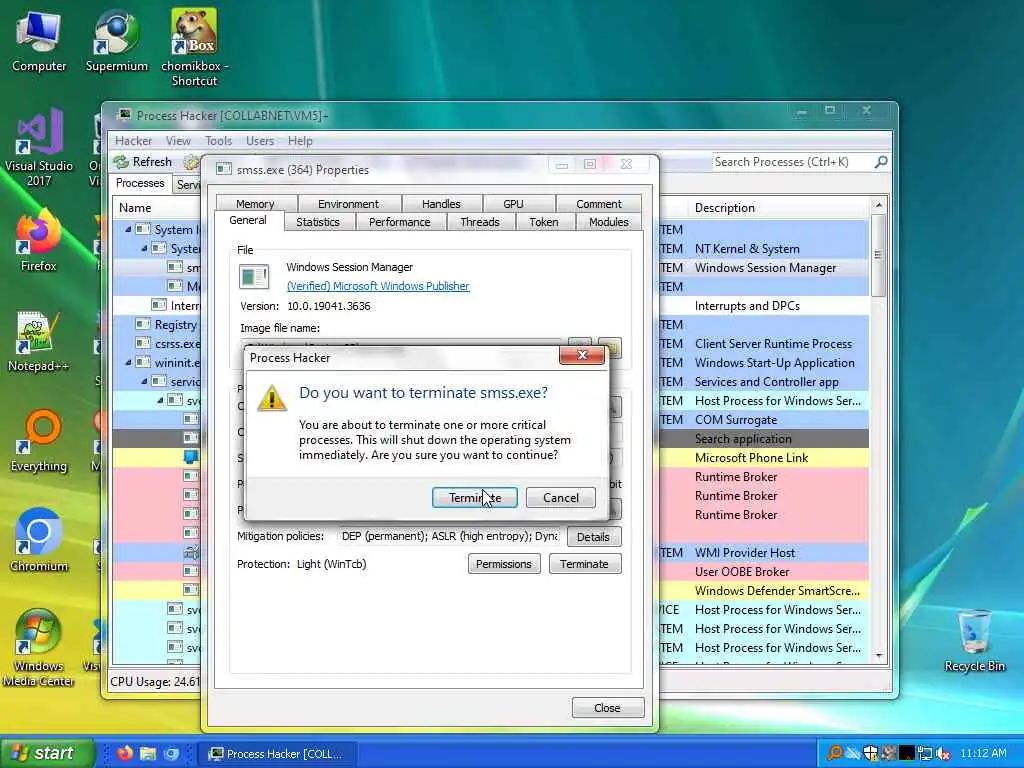Open the View menu in Process Hacker
1024x768 pixels.
click(178, 141)
